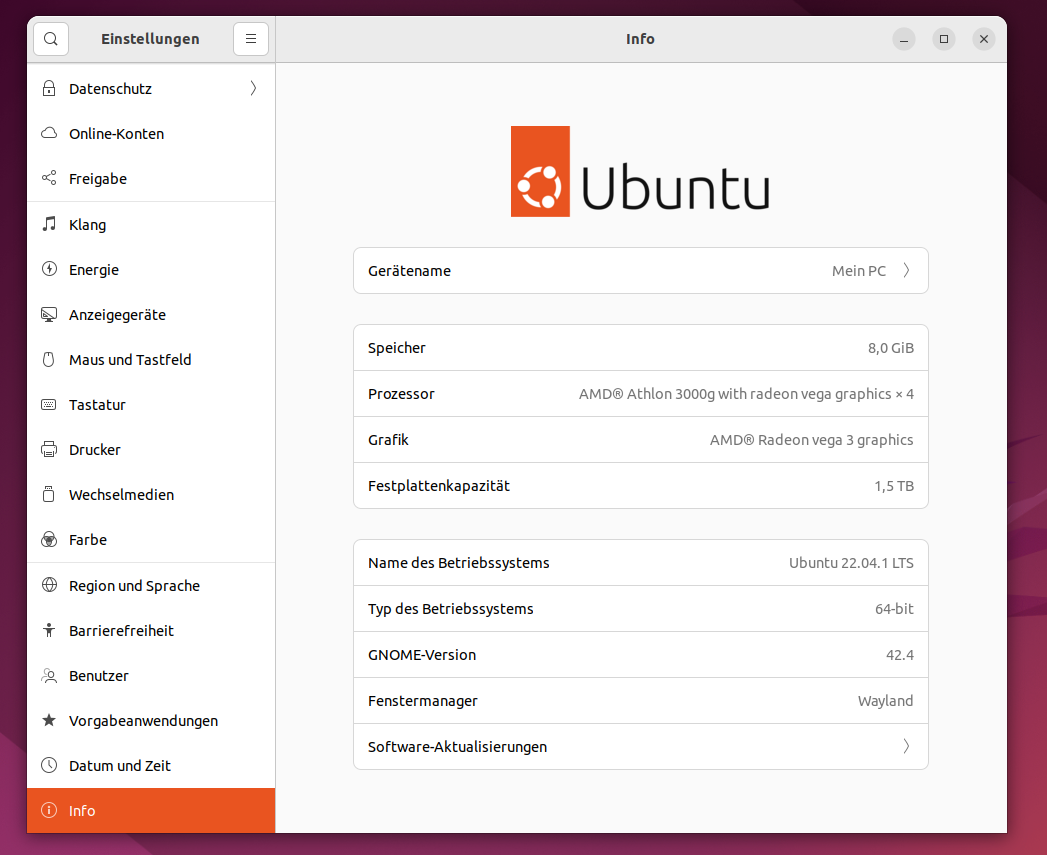Click the Datum und Zeit clock icon
1047x855 pixels.
(49, 765)
